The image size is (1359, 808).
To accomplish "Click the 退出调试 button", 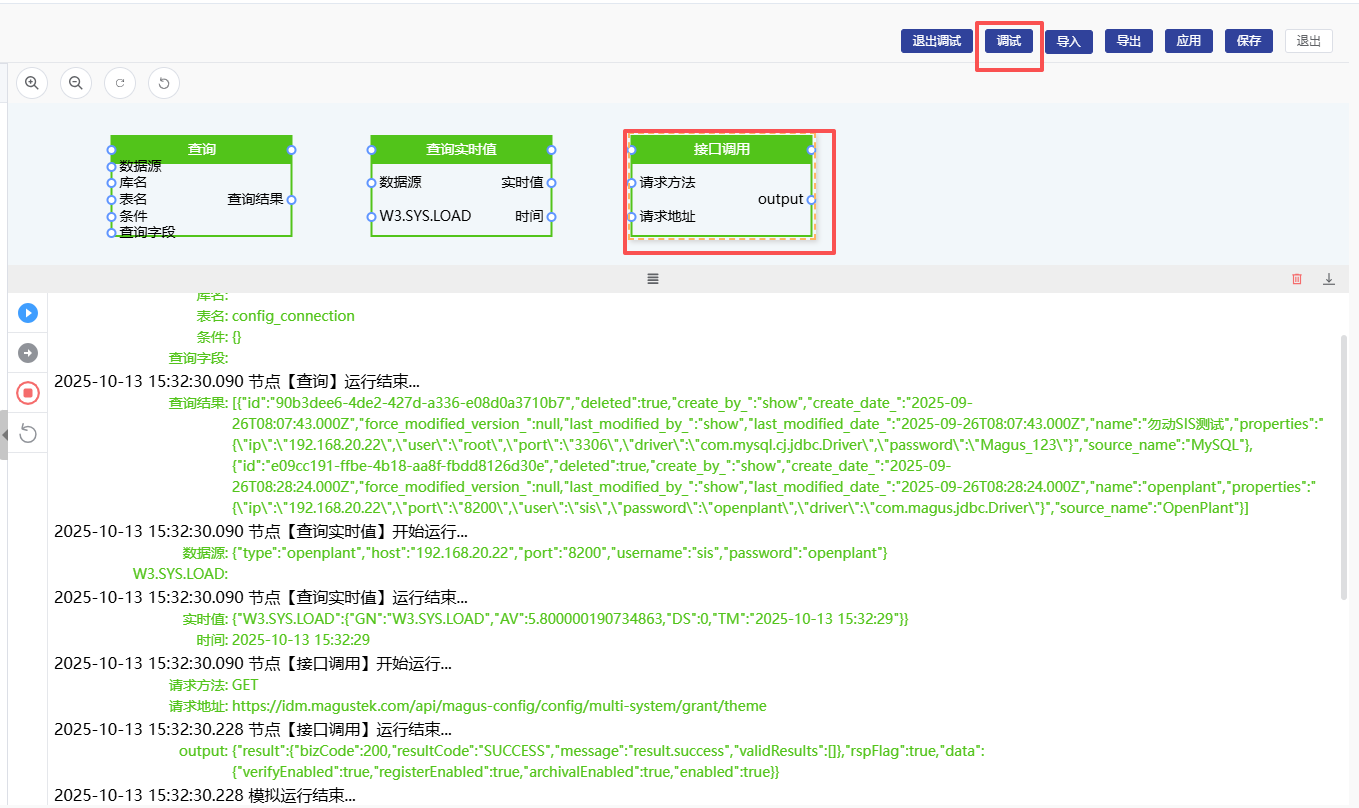I will (x=937, y=41).
